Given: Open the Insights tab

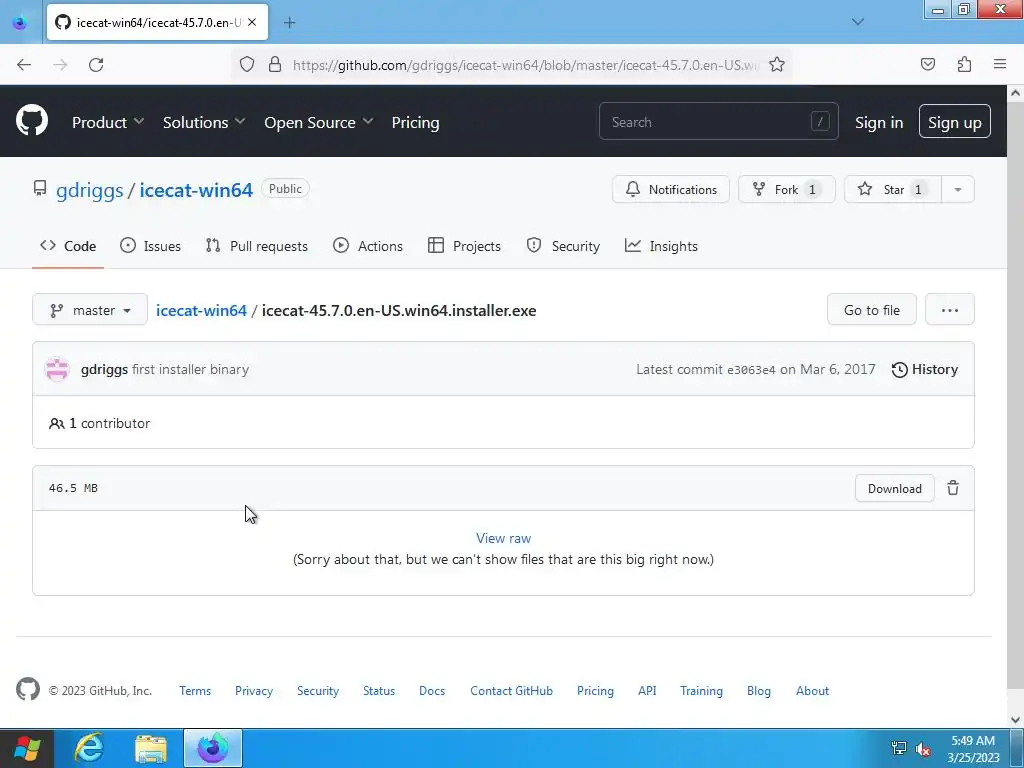Looking at the screenshot, I should [662, 246].
